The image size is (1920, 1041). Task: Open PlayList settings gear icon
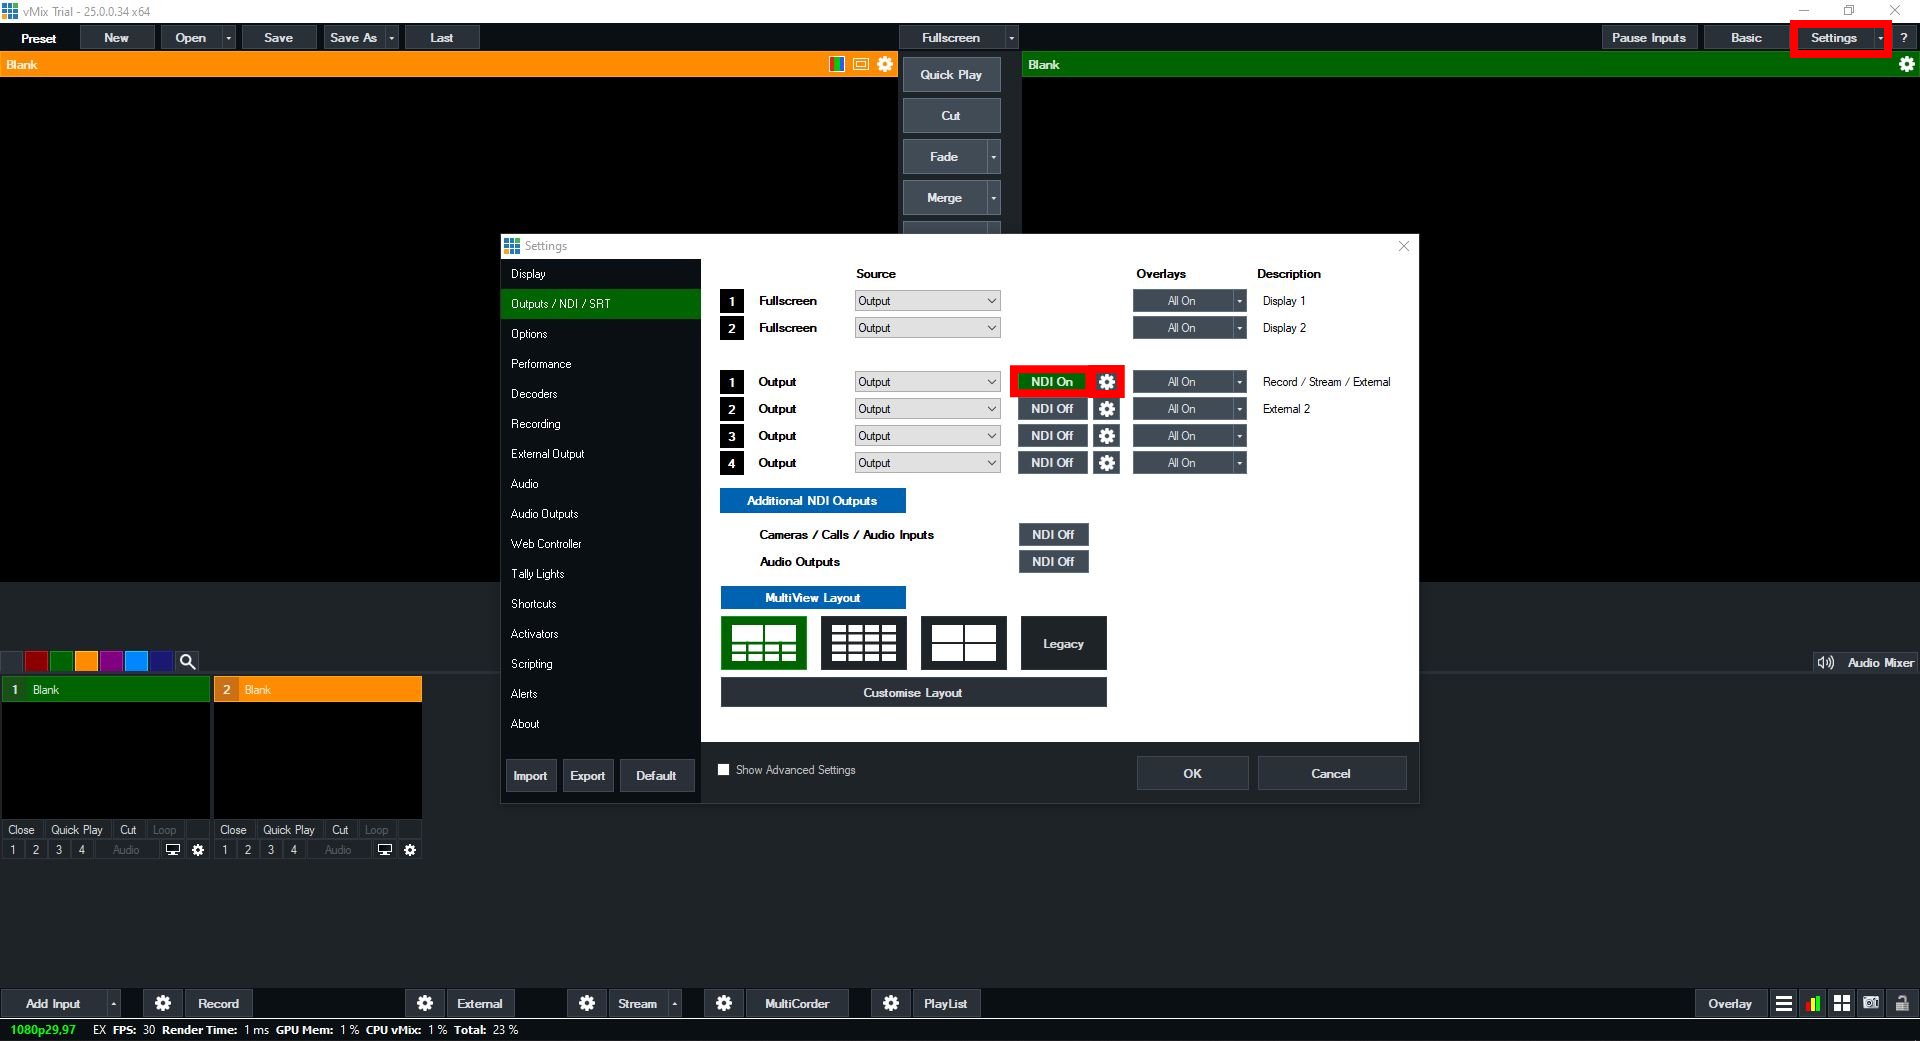click(891, 1003)
